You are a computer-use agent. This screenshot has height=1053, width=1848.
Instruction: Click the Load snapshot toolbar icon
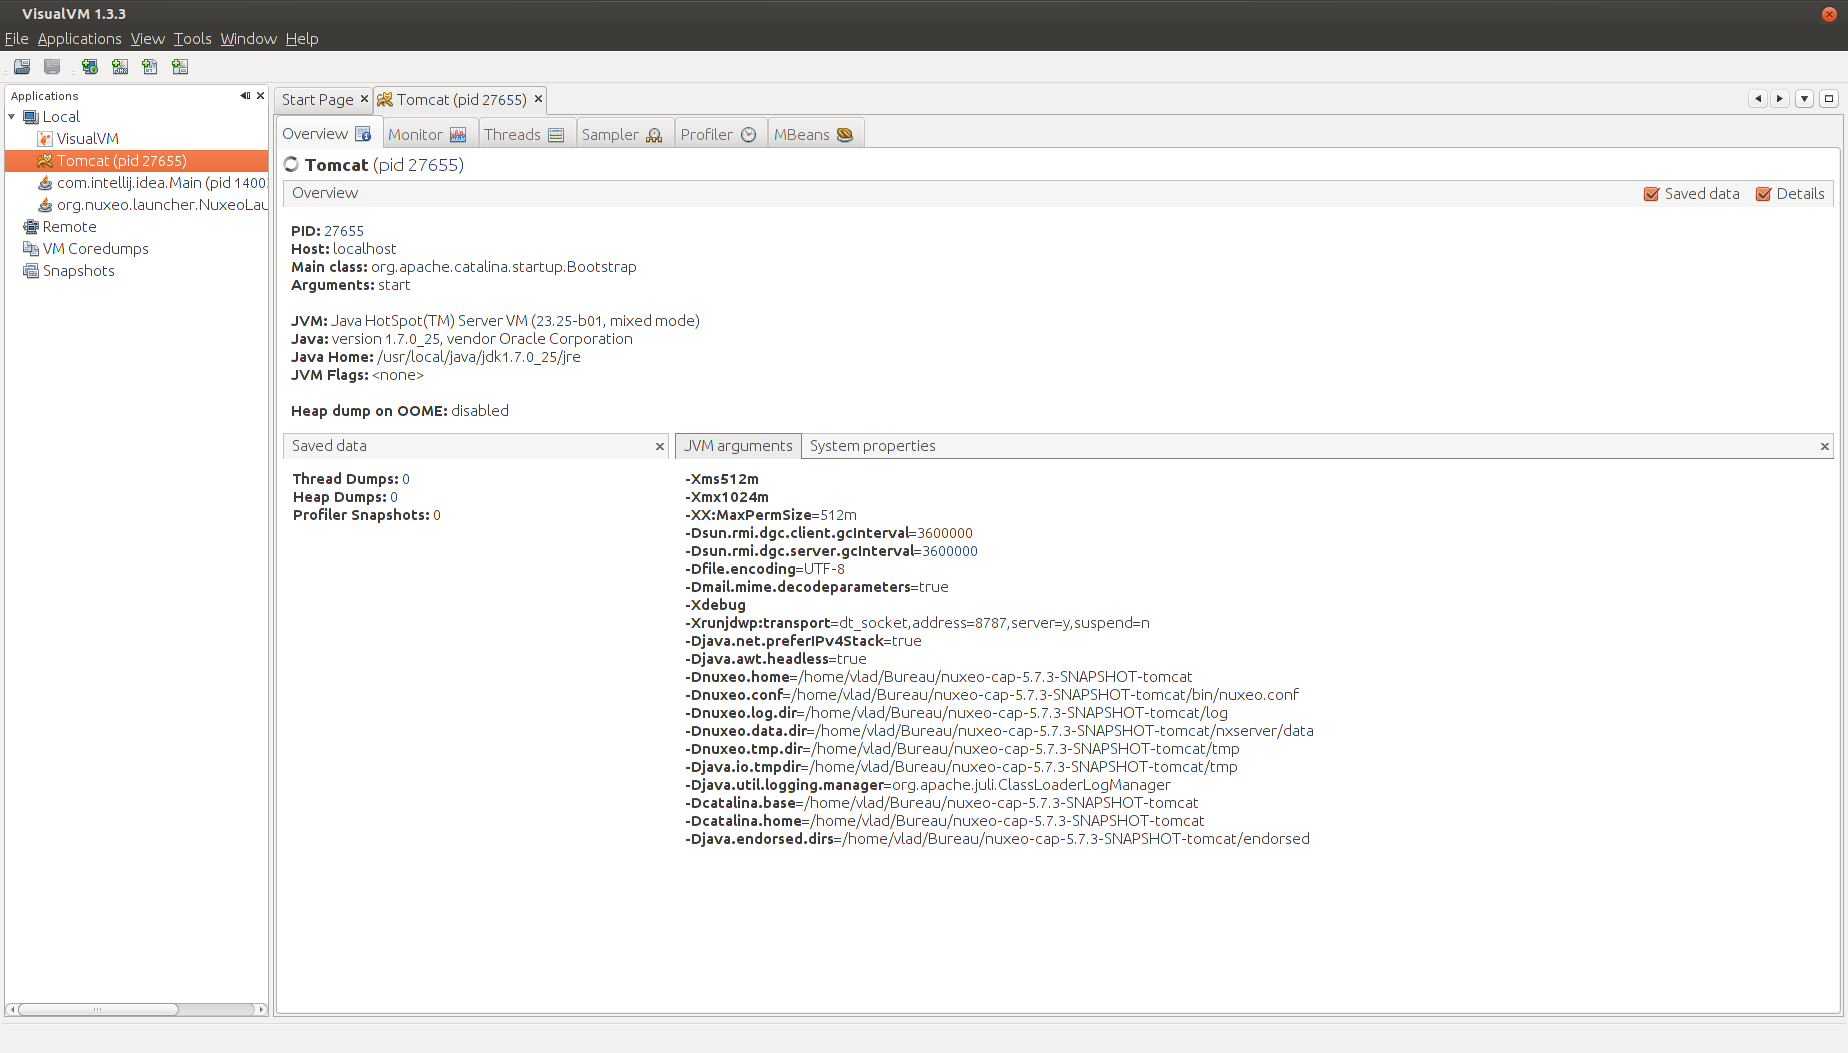coord(22,67)
